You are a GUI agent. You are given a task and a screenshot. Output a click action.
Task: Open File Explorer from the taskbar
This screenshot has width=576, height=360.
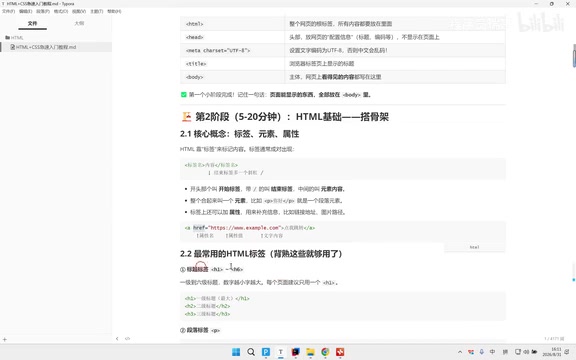point(310,352)
